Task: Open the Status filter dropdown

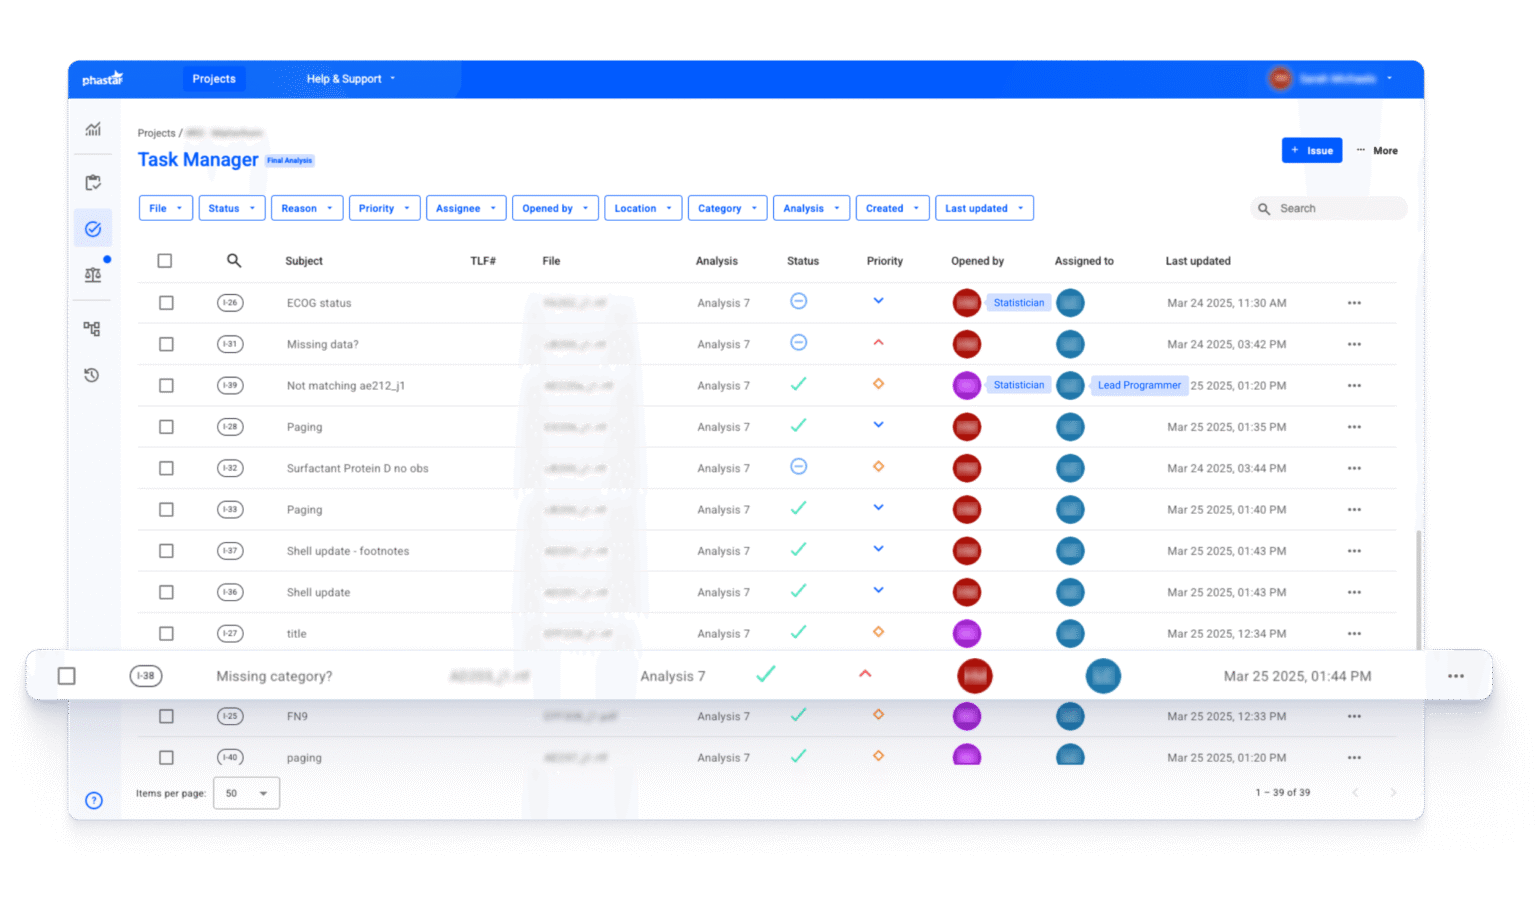Action: (231, 207)
